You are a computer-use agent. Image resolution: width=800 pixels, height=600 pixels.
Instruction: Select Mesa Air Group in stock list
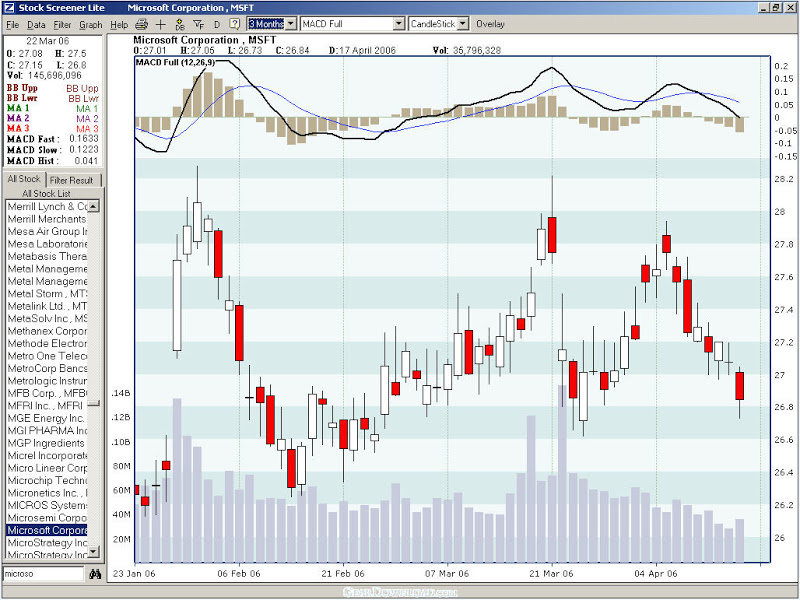[x=47, y=232]
